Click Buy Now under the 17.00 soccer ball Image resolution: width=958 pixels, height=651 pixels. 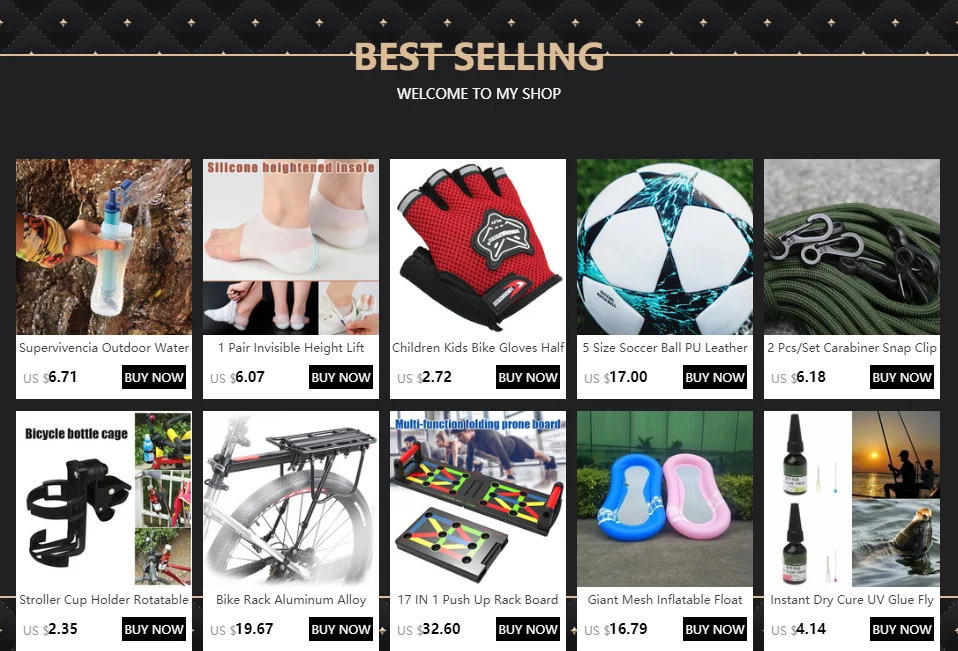(x=715, y=377)
